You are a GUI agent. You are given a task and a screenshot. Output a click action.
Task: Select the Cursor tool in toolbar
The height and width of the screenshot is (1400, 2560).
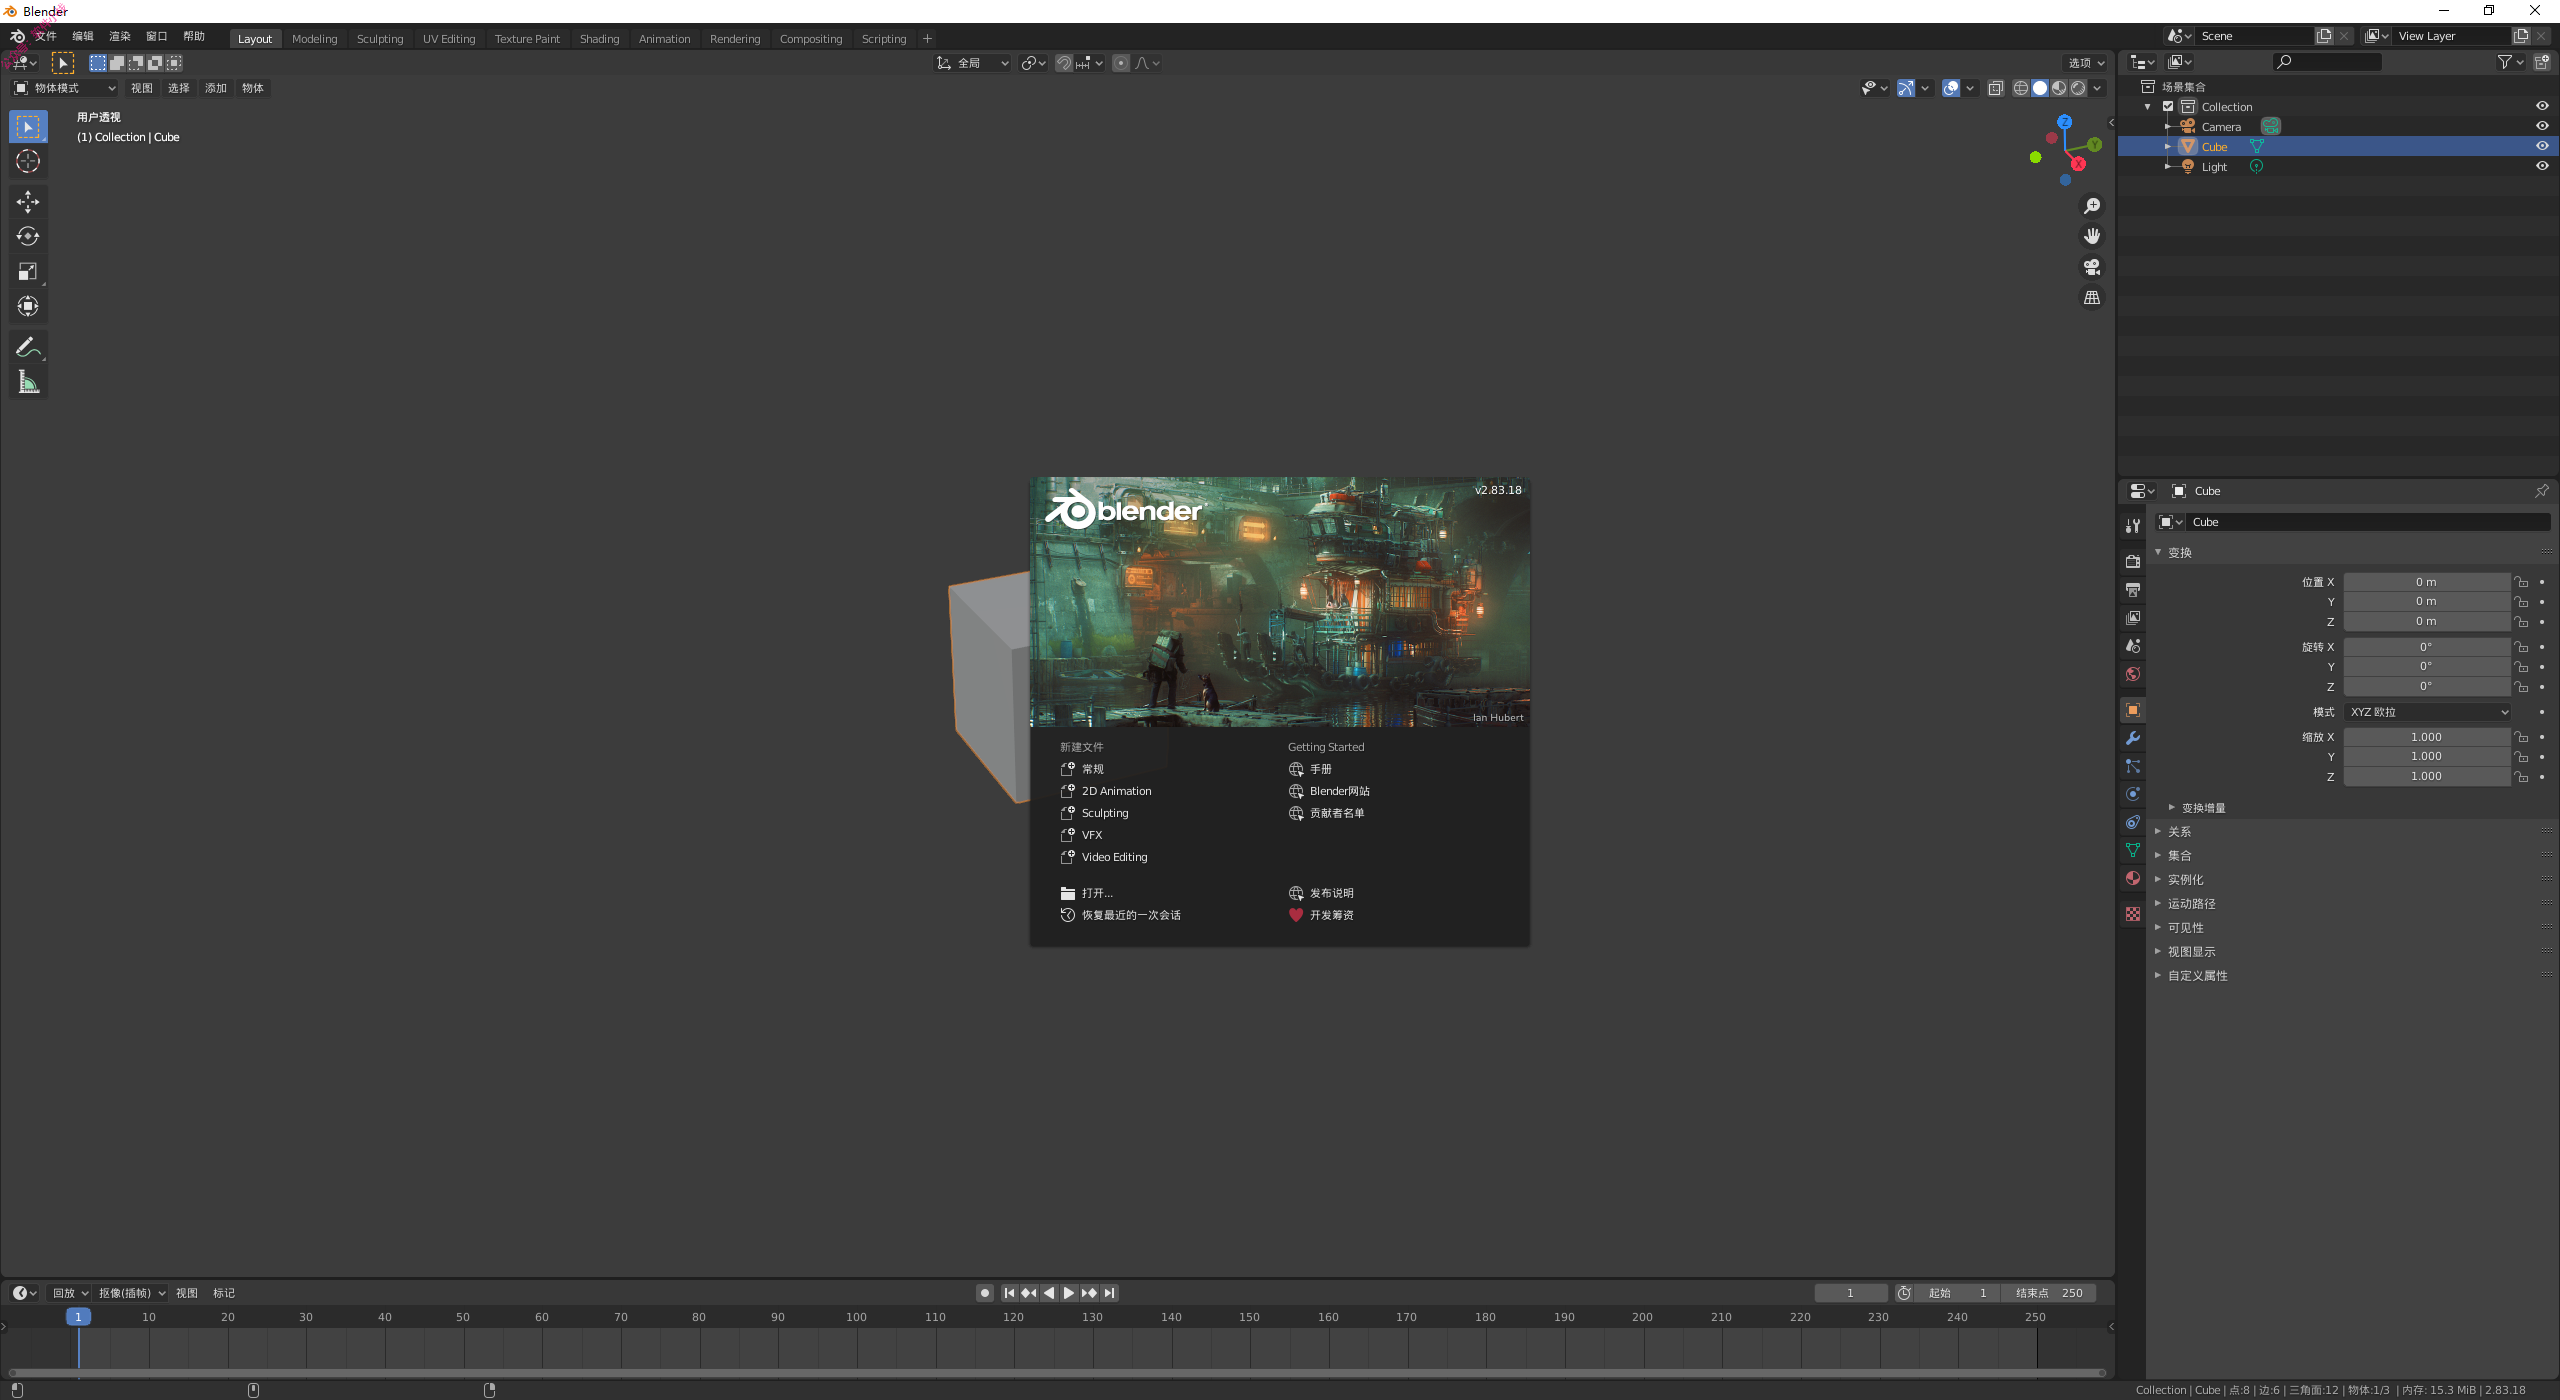pyautogui.click(x=28, y=161)
